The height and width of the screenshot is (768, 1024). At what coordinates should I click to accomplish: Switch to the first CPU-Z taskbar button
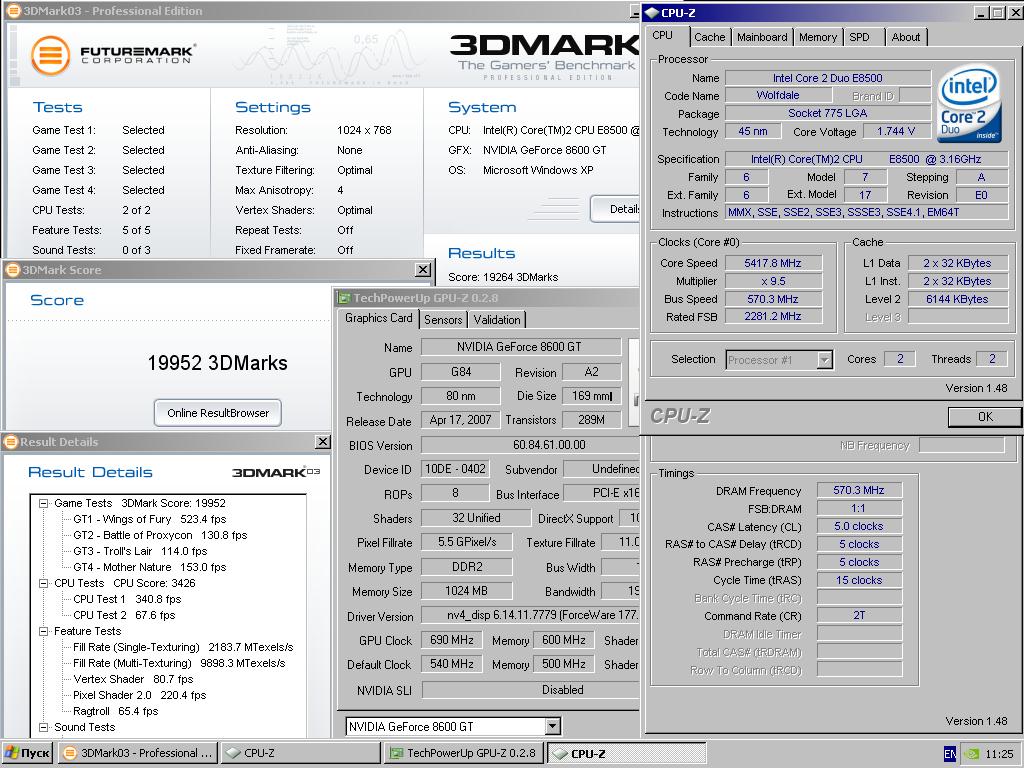coord(300,753)
